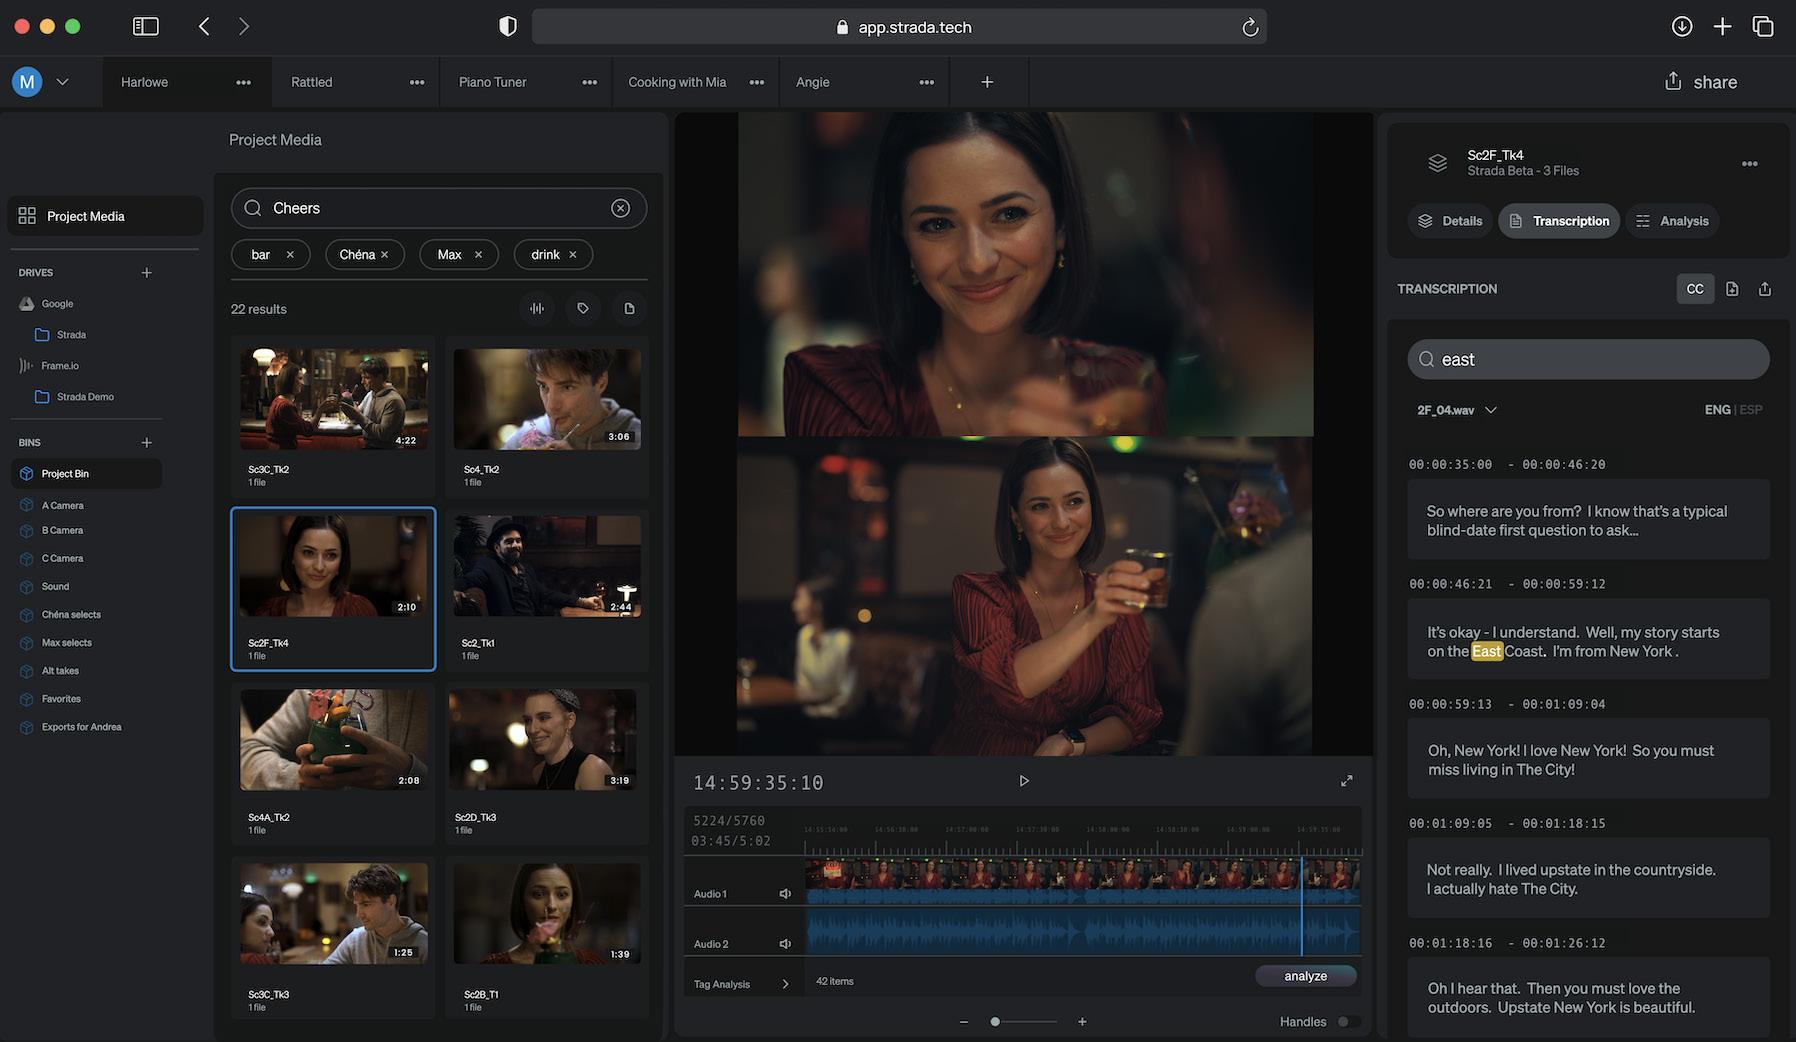Click the expand fullscreen icon in viewer
The height and width of the screenshot is (1042, 1796).
(1346, 781)
